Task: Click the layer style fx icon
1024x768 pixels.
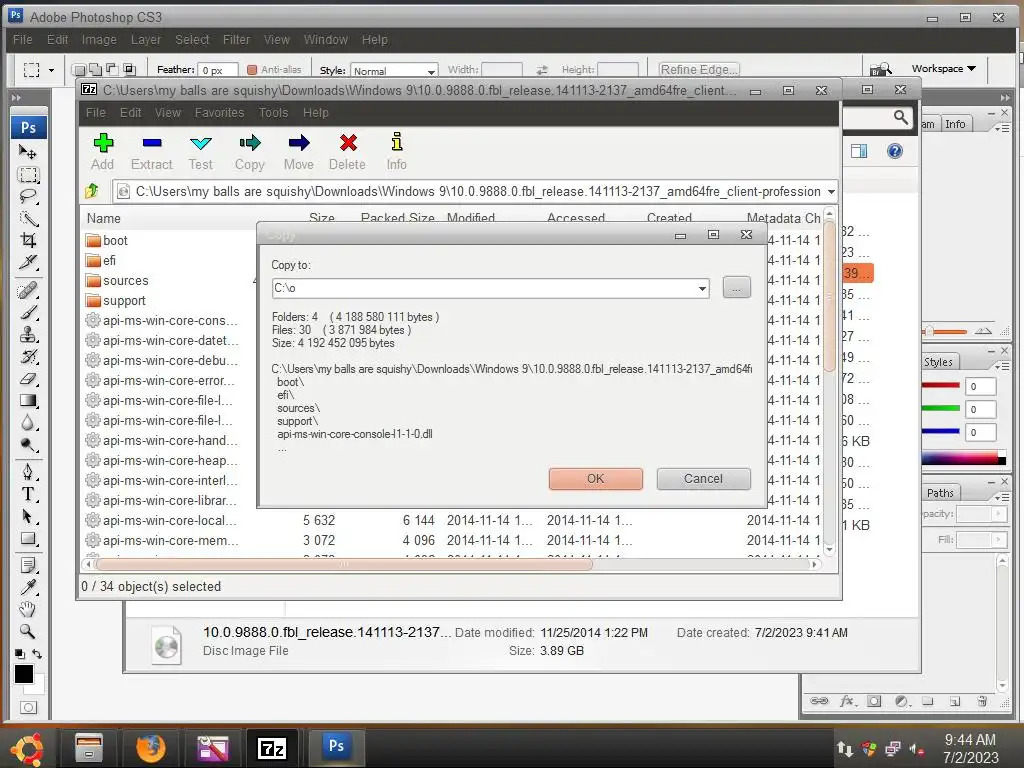Action: pos(847,701)
